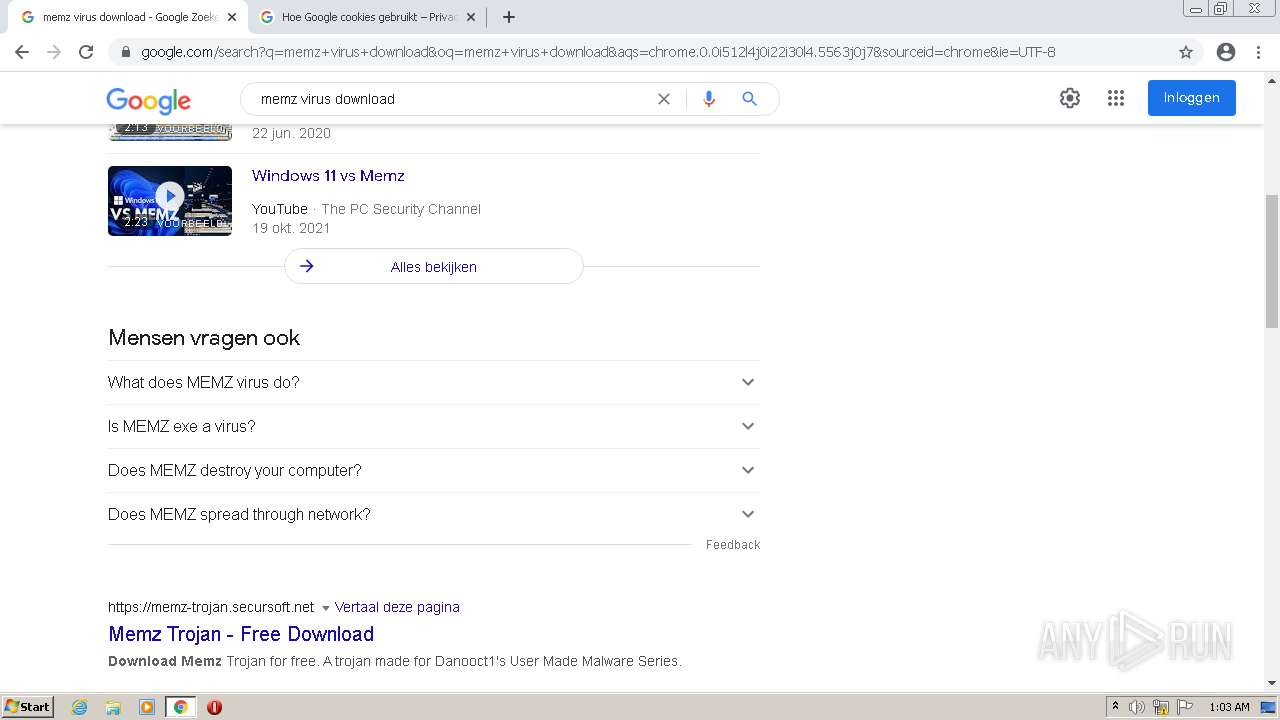
Task: Open Chrome three-dot menu
Action: pos(1258,52)
